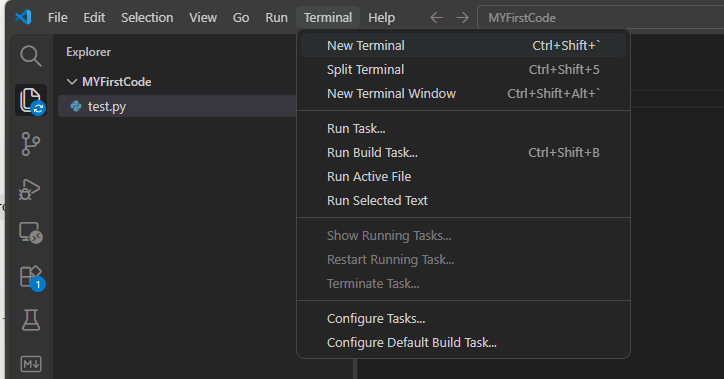Open the Selection menu
The width and height of the screenshot is (724, 379).
(x=147, y=18)
